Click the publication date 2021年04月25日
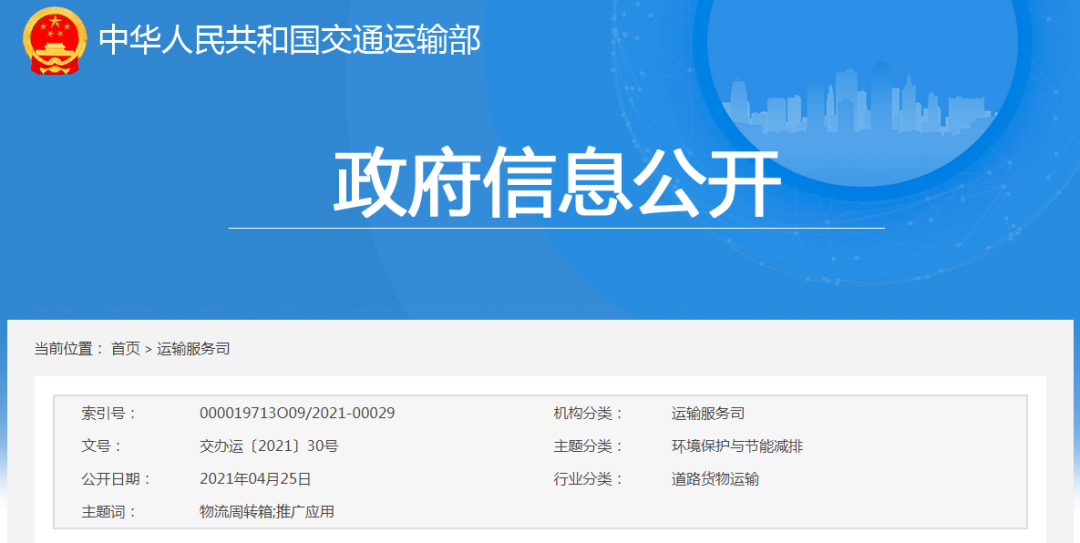 [x=255, y=479]
